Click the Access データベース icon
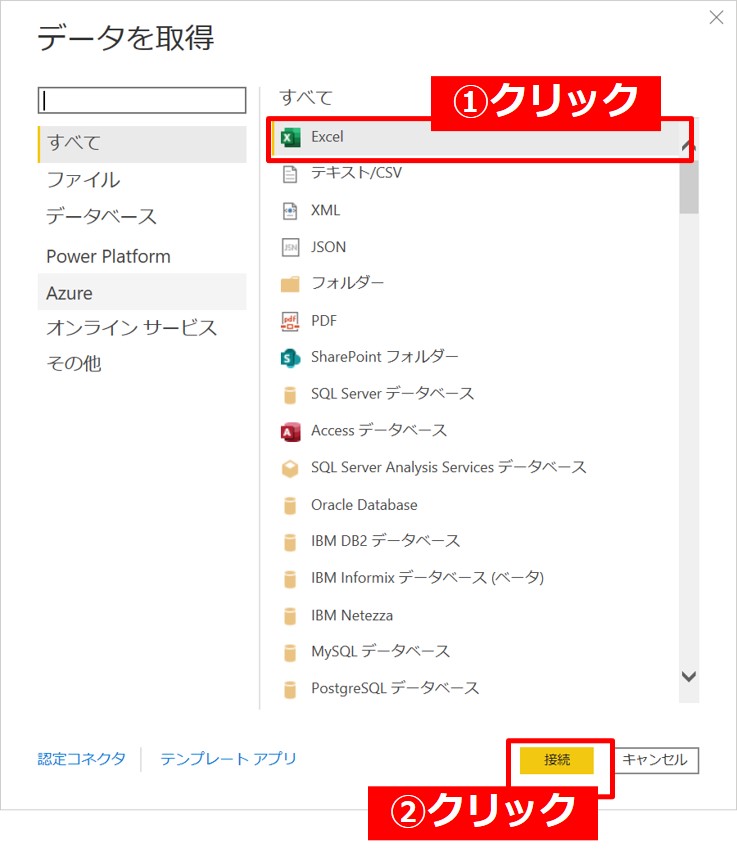The width and height of the screenshot is (737, 861). (290, 431)
